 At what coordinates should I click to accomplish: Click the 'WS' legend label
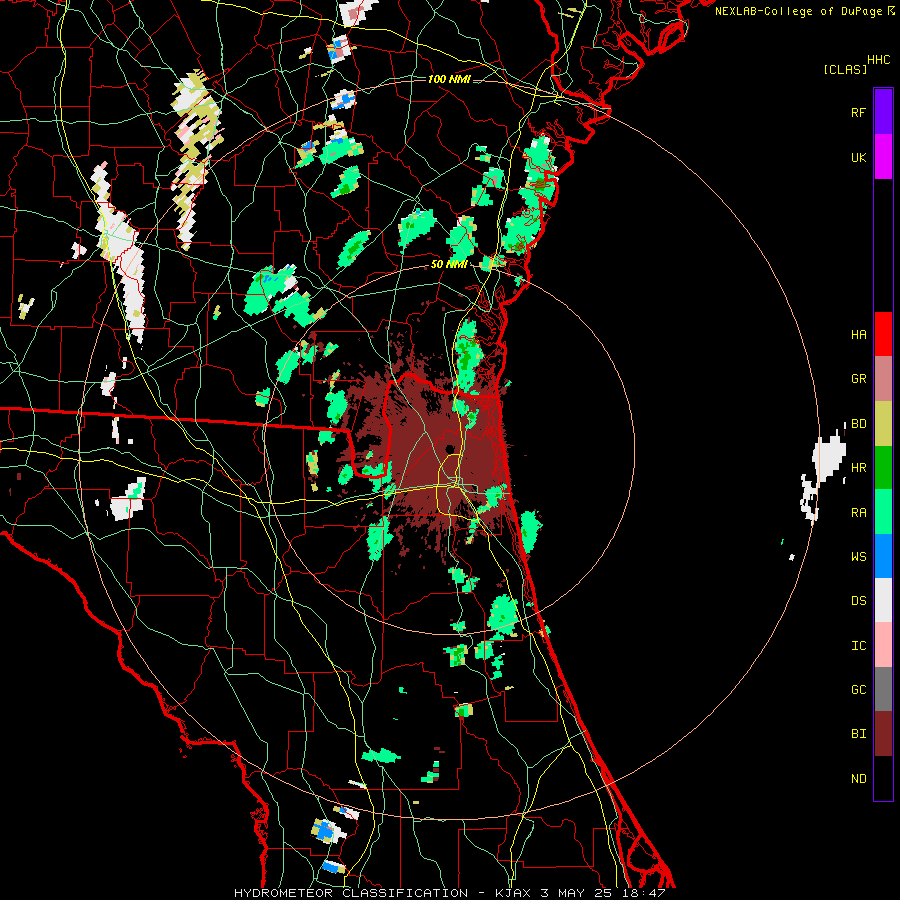(x=858, y=557)
